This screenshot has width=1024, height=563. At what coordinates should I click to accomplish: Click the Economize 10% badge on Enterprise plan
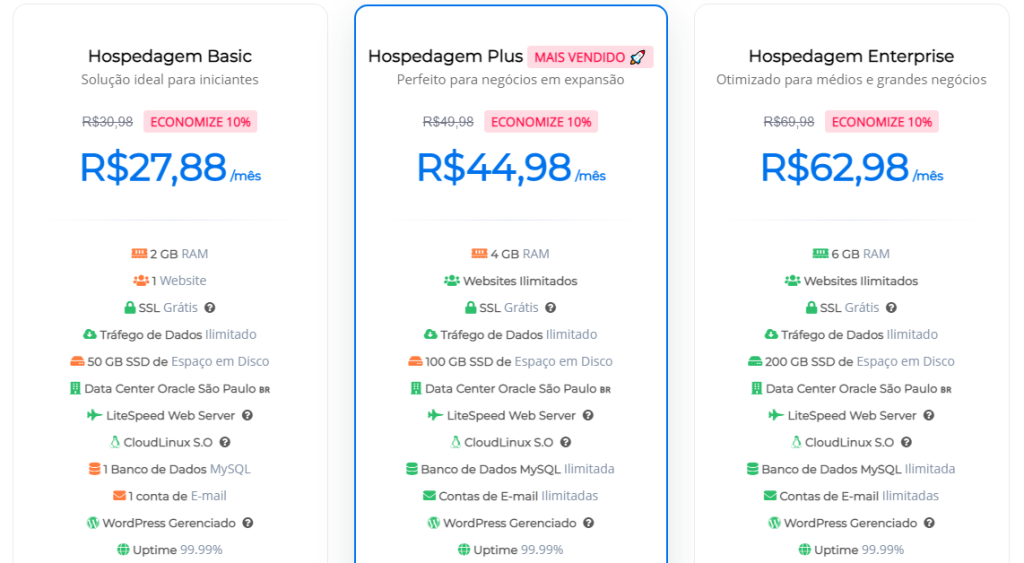tap(882, 122)
